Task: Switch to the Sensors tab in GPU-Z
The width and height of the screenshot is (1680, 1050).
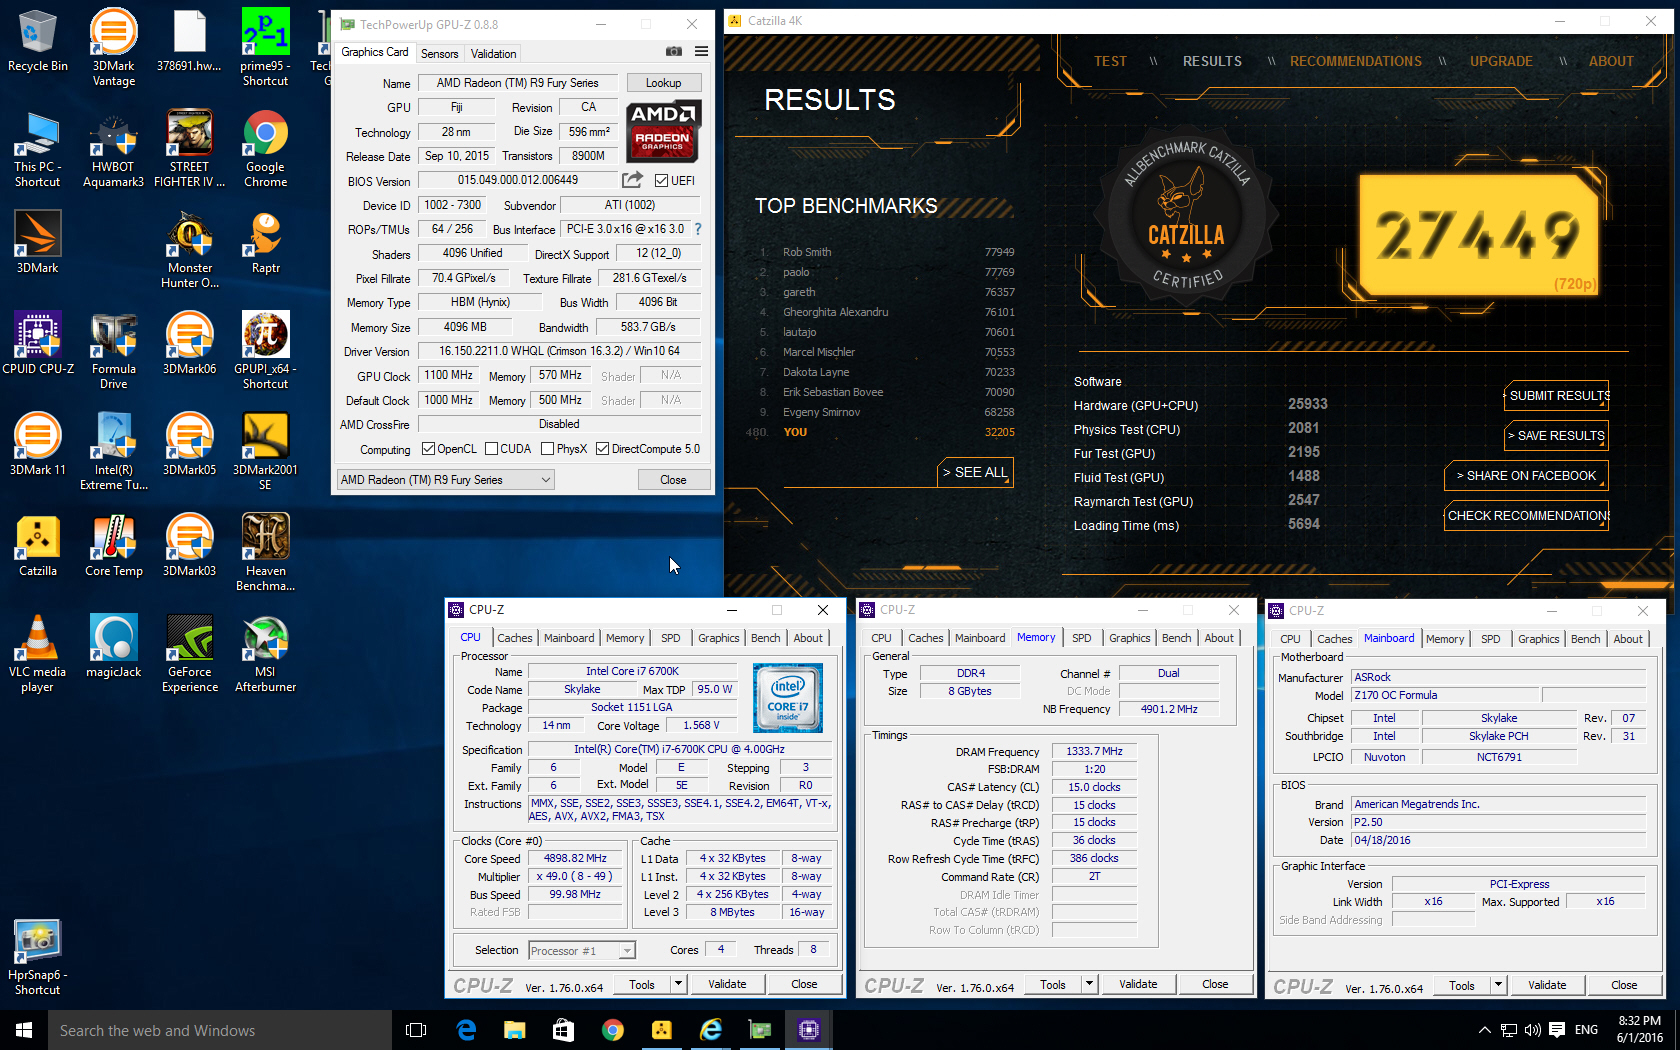Action: click(x=439, y=54)
